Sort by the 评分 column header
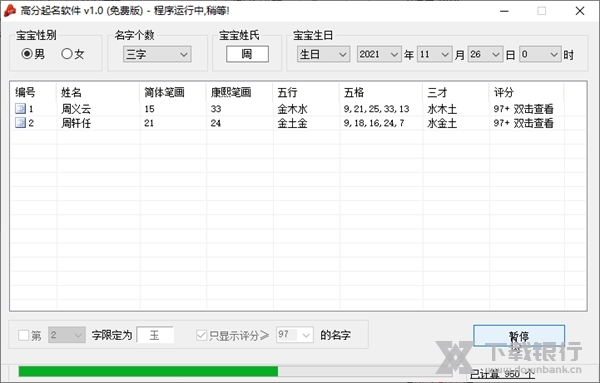This screenshot has height=383, width=600. (x=526, y=92)
